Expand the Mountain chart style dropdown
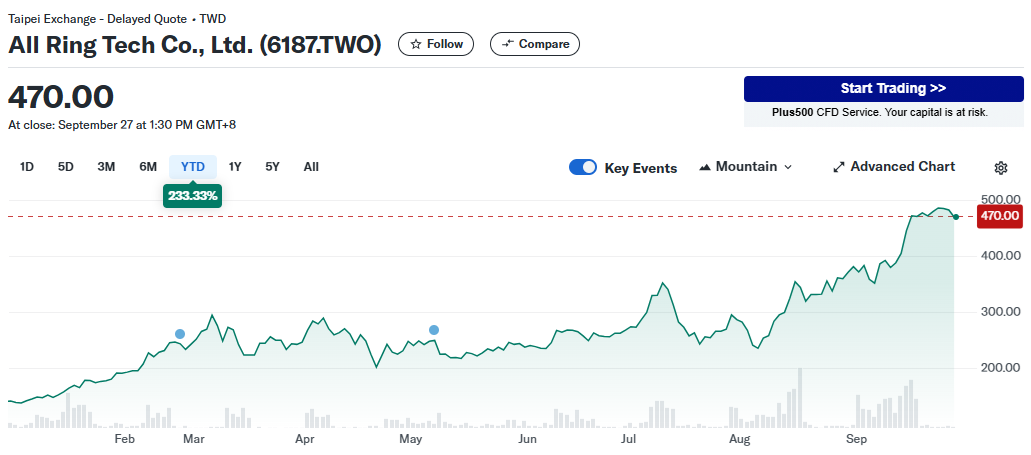Screen dimensions: 1031x455 coord(787,167)
